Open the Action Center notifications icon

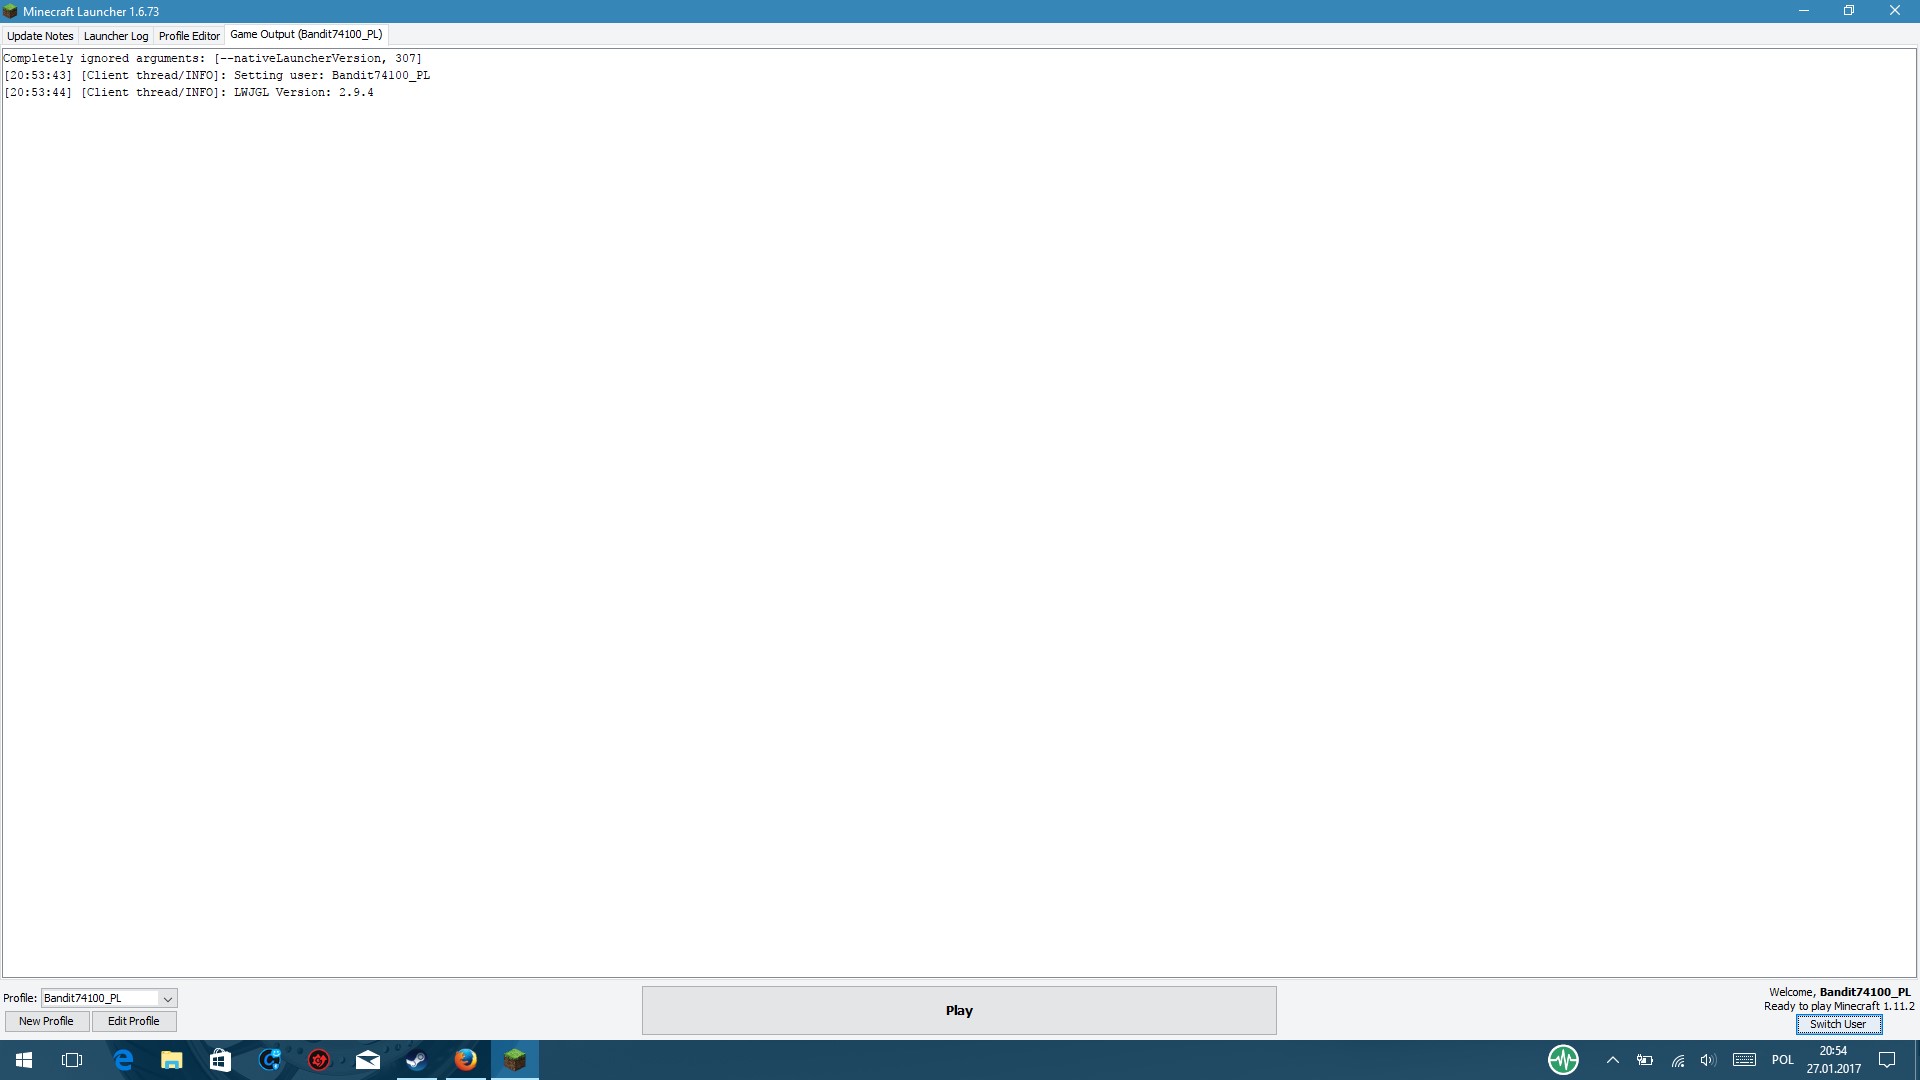point(1887,1060)
